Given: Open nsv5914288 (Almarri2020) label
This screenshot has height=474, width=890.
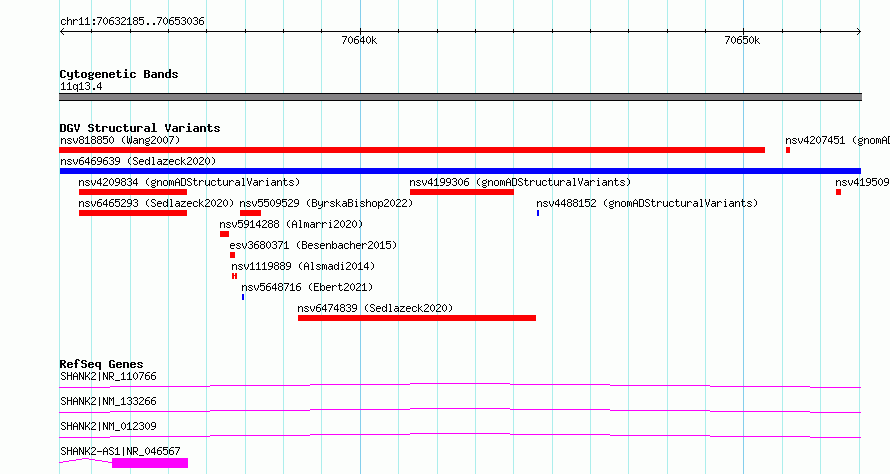Looking at the screenshot, I should (291, 224).
